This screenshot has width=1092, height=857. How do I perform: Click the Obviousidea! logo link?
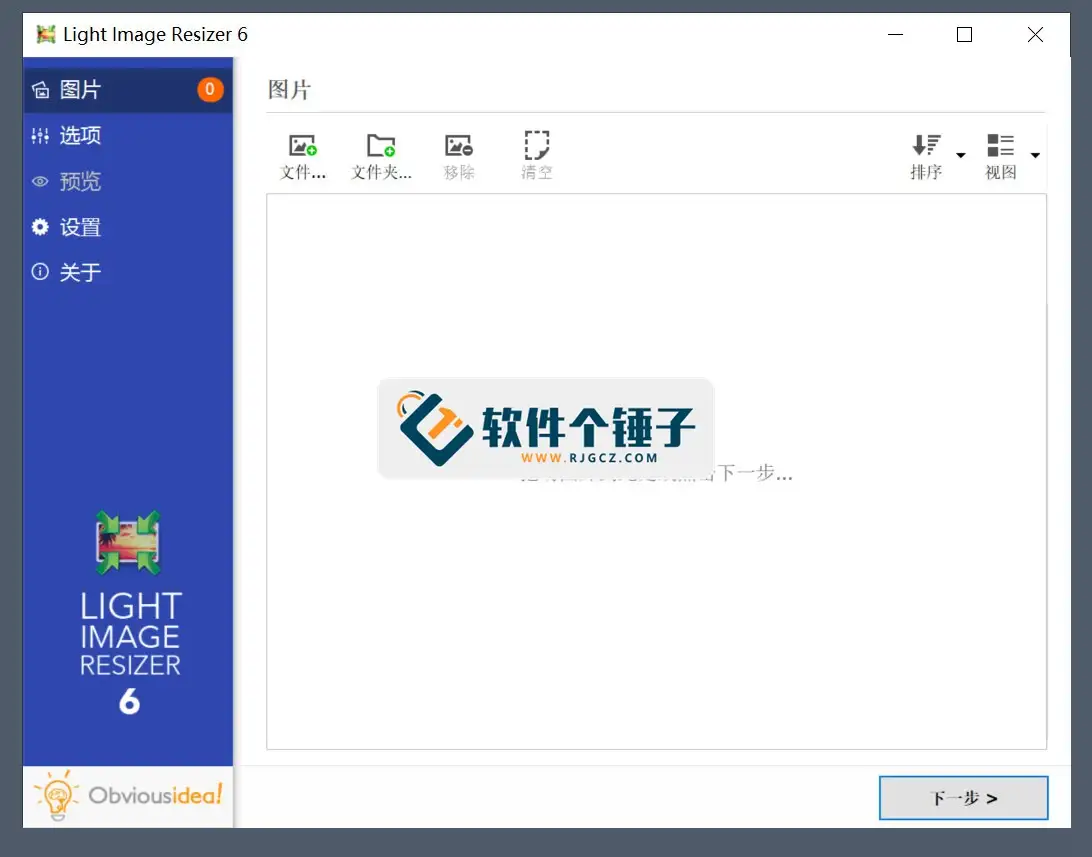click(x=128, y=796)
